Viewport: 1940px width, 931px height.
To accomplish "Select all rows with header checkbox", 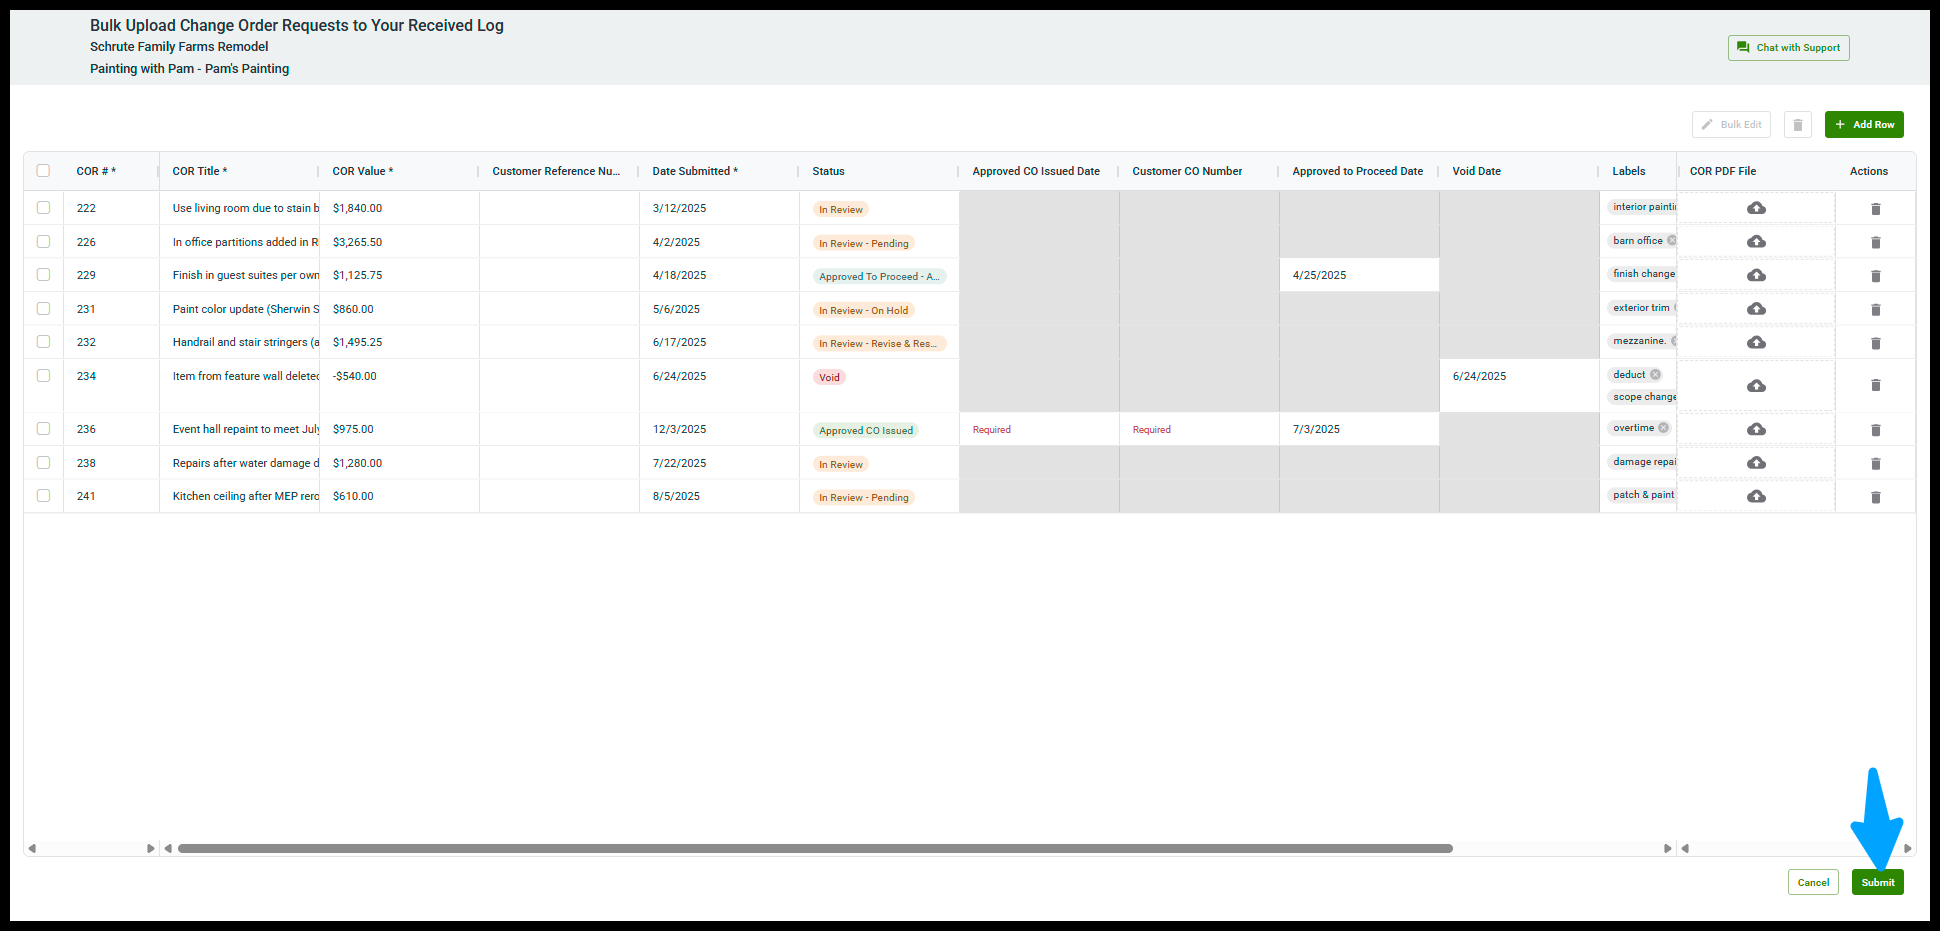I will click(43, 171).
